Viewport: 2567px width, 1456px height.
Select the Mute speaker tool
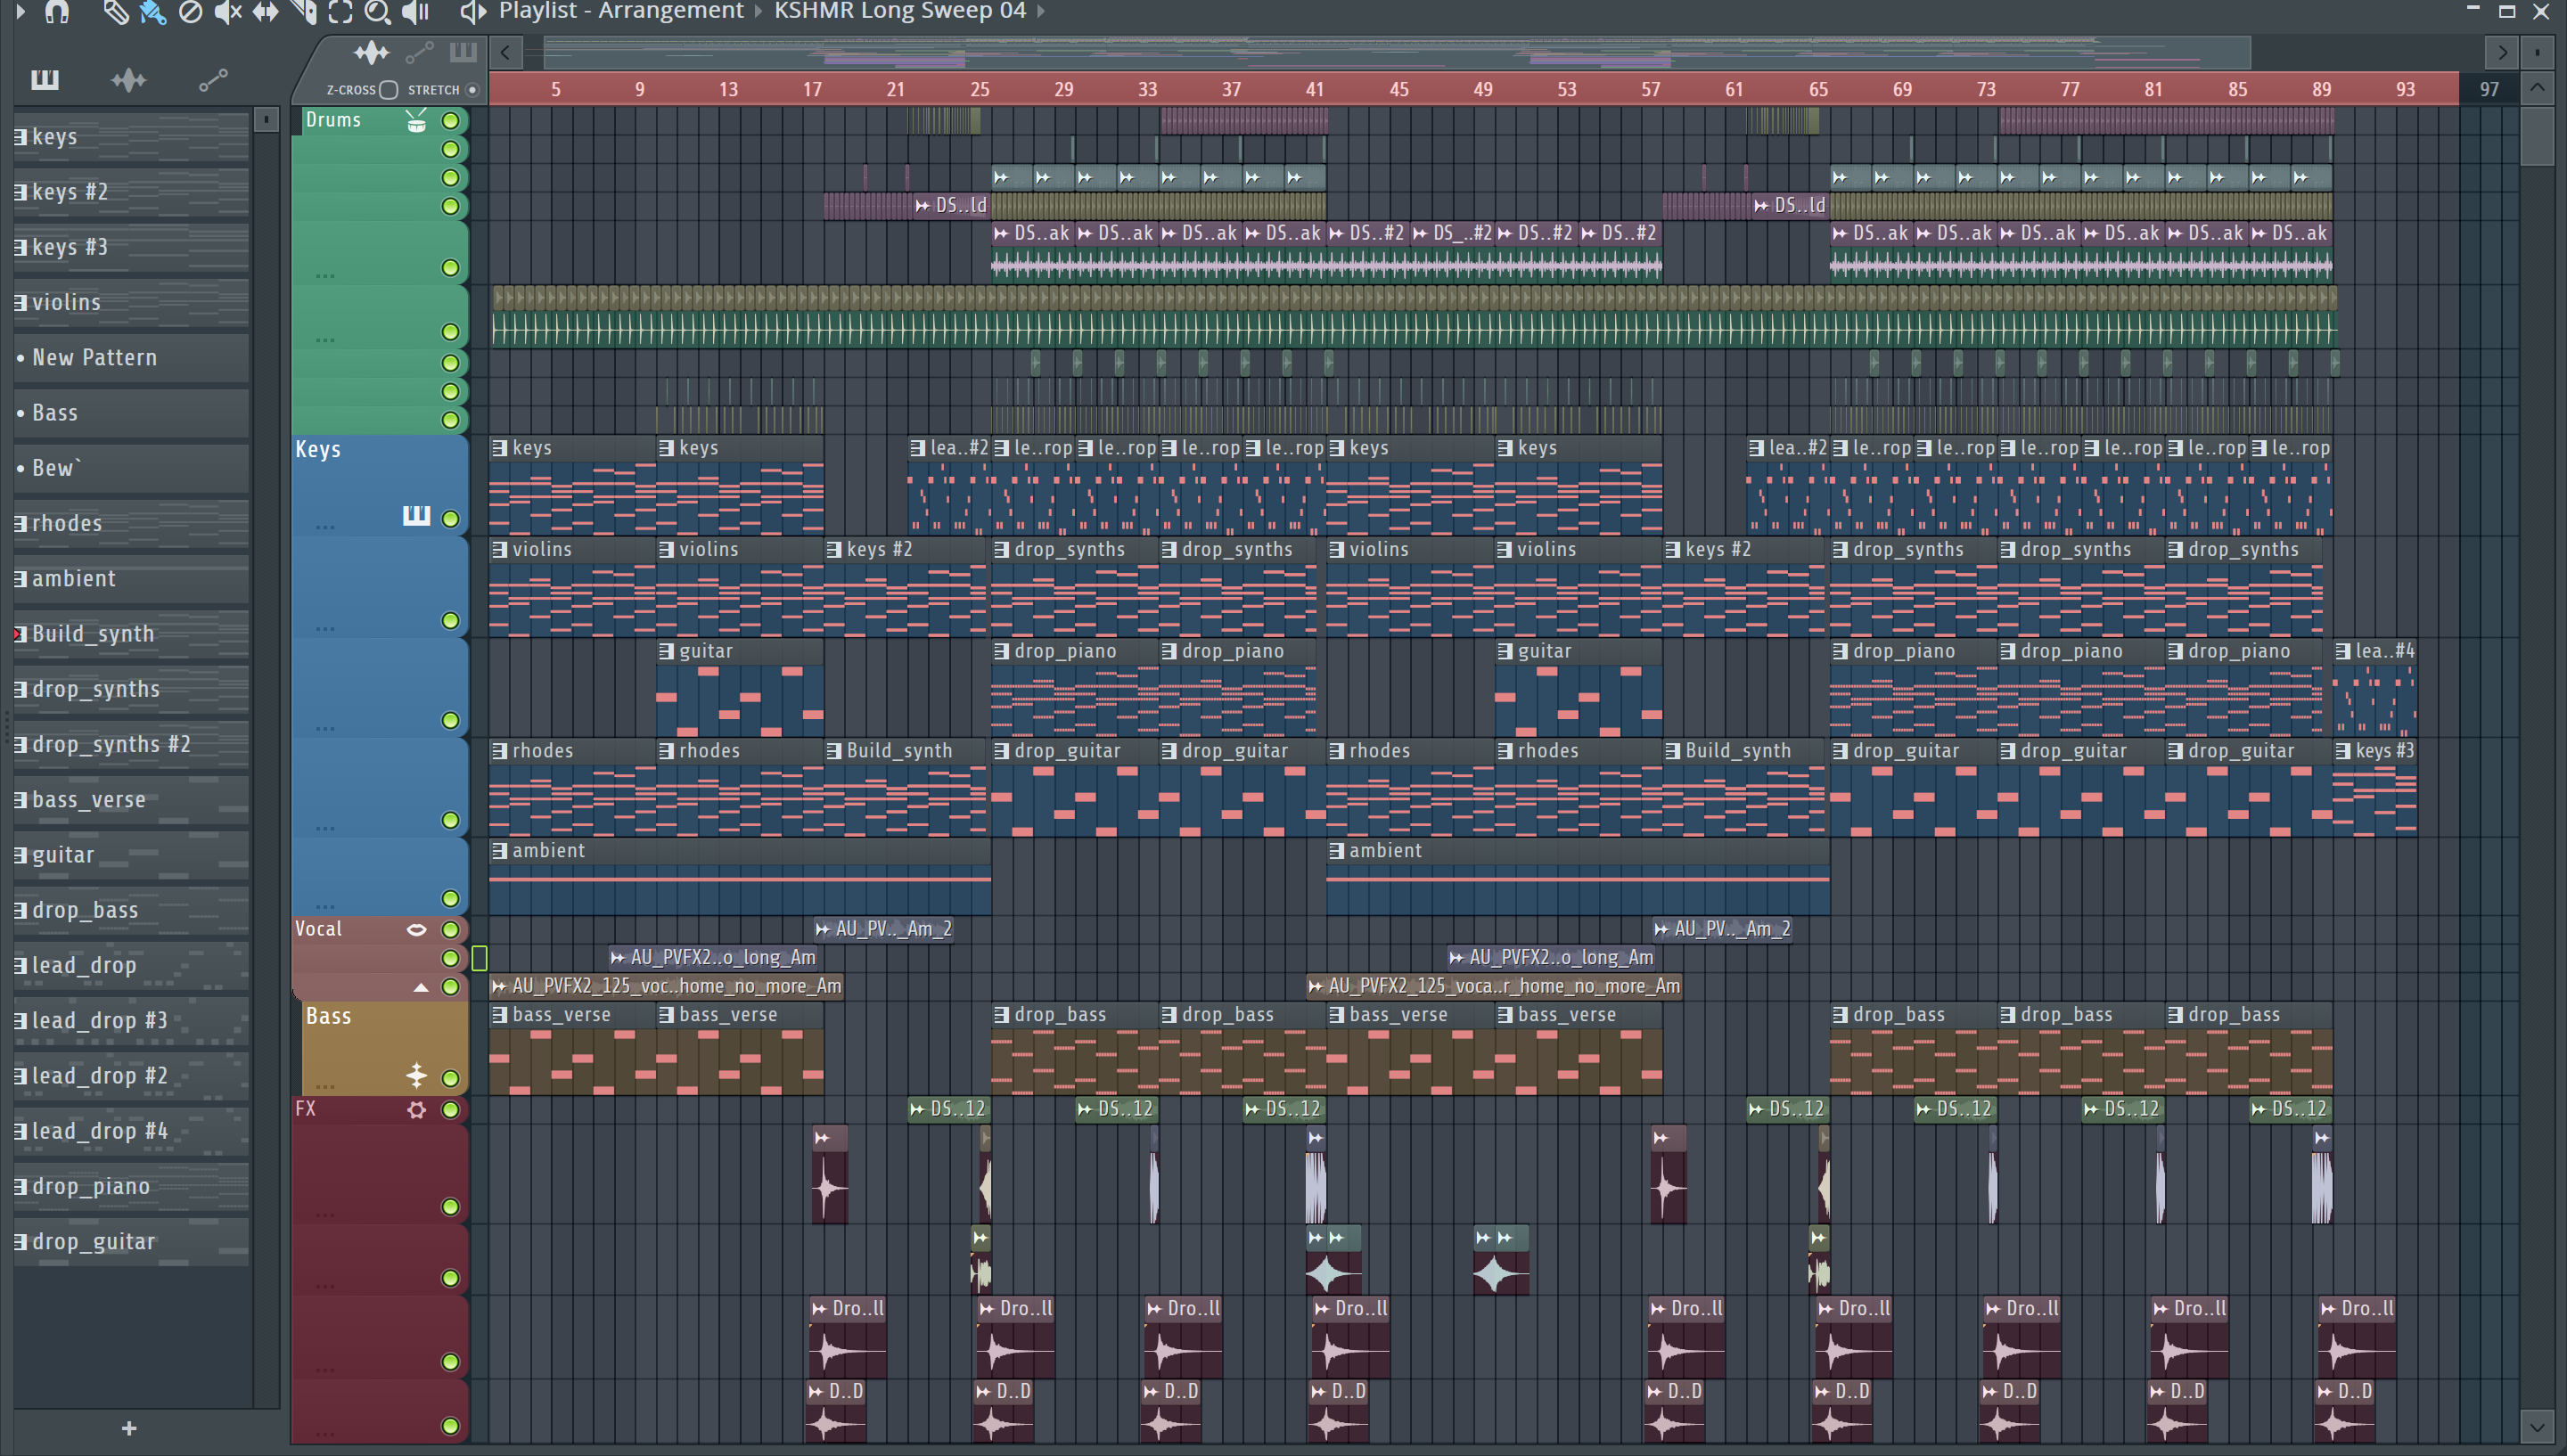point(228,11)
